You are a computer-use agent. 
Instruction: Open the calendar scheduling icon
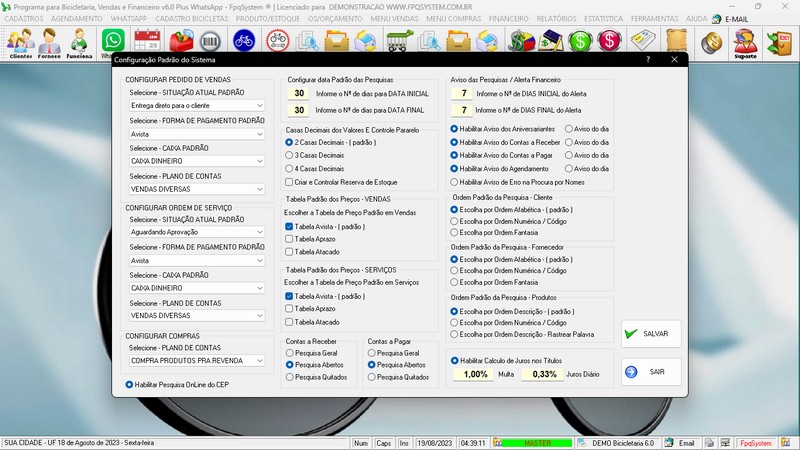click(x=147, y=40)
